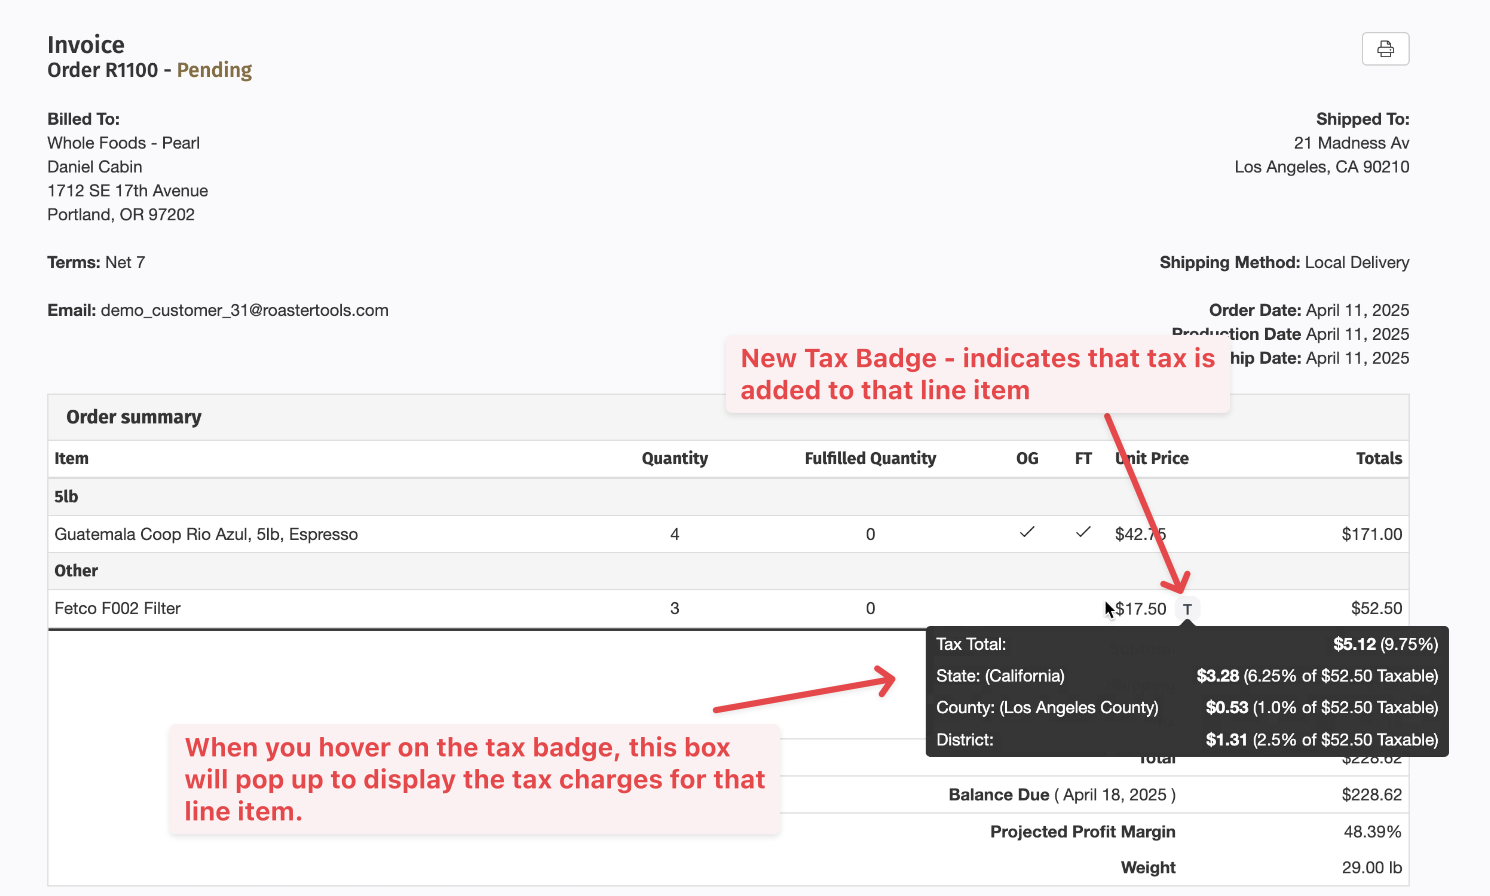Click the Portland, OR 97202 billing line

click(x=121, y=215)
